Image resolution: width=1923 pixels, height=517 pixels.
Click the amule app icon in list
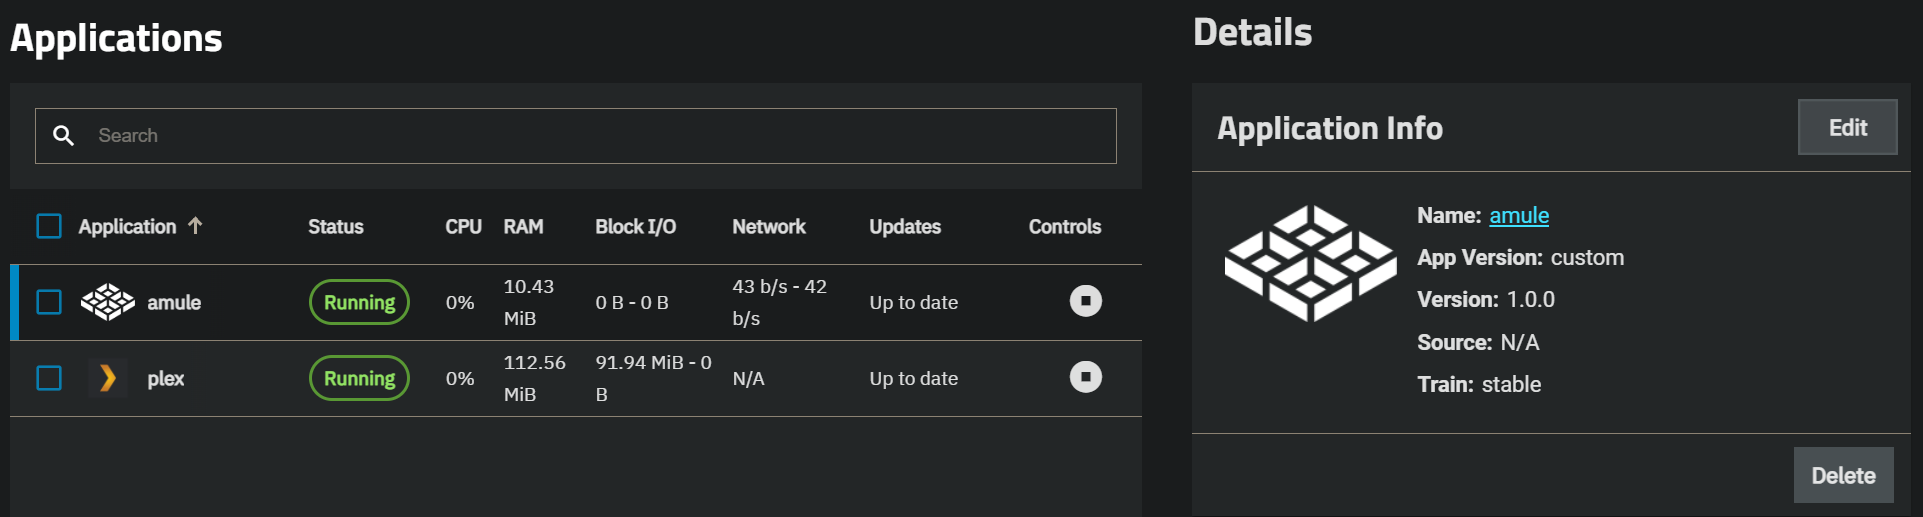click(108, 302)
